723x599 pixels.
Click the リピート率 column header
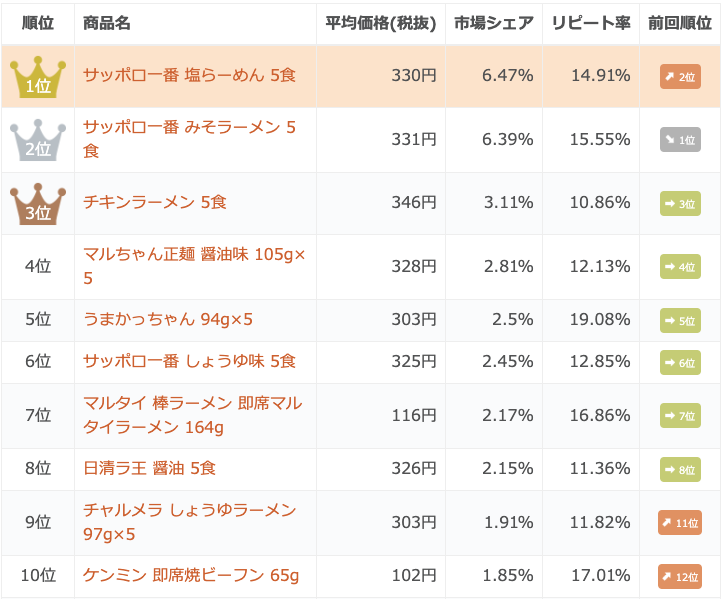click(591, 23)
